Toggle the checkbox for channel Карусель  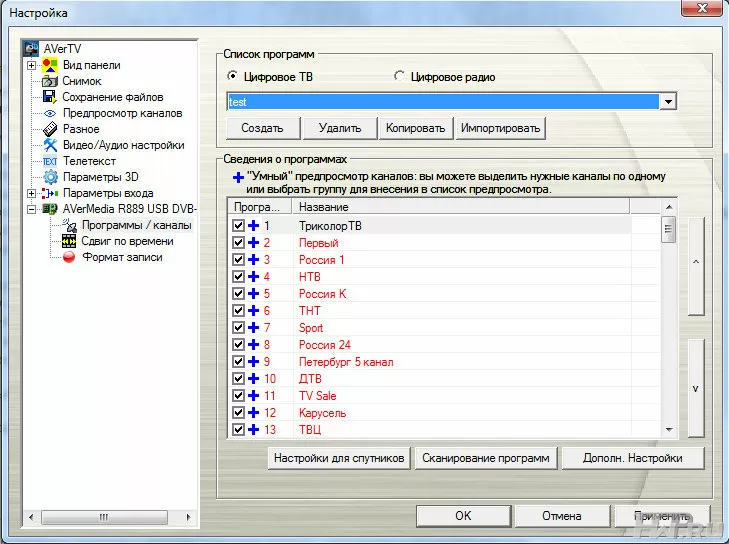[x=238, y=413]
